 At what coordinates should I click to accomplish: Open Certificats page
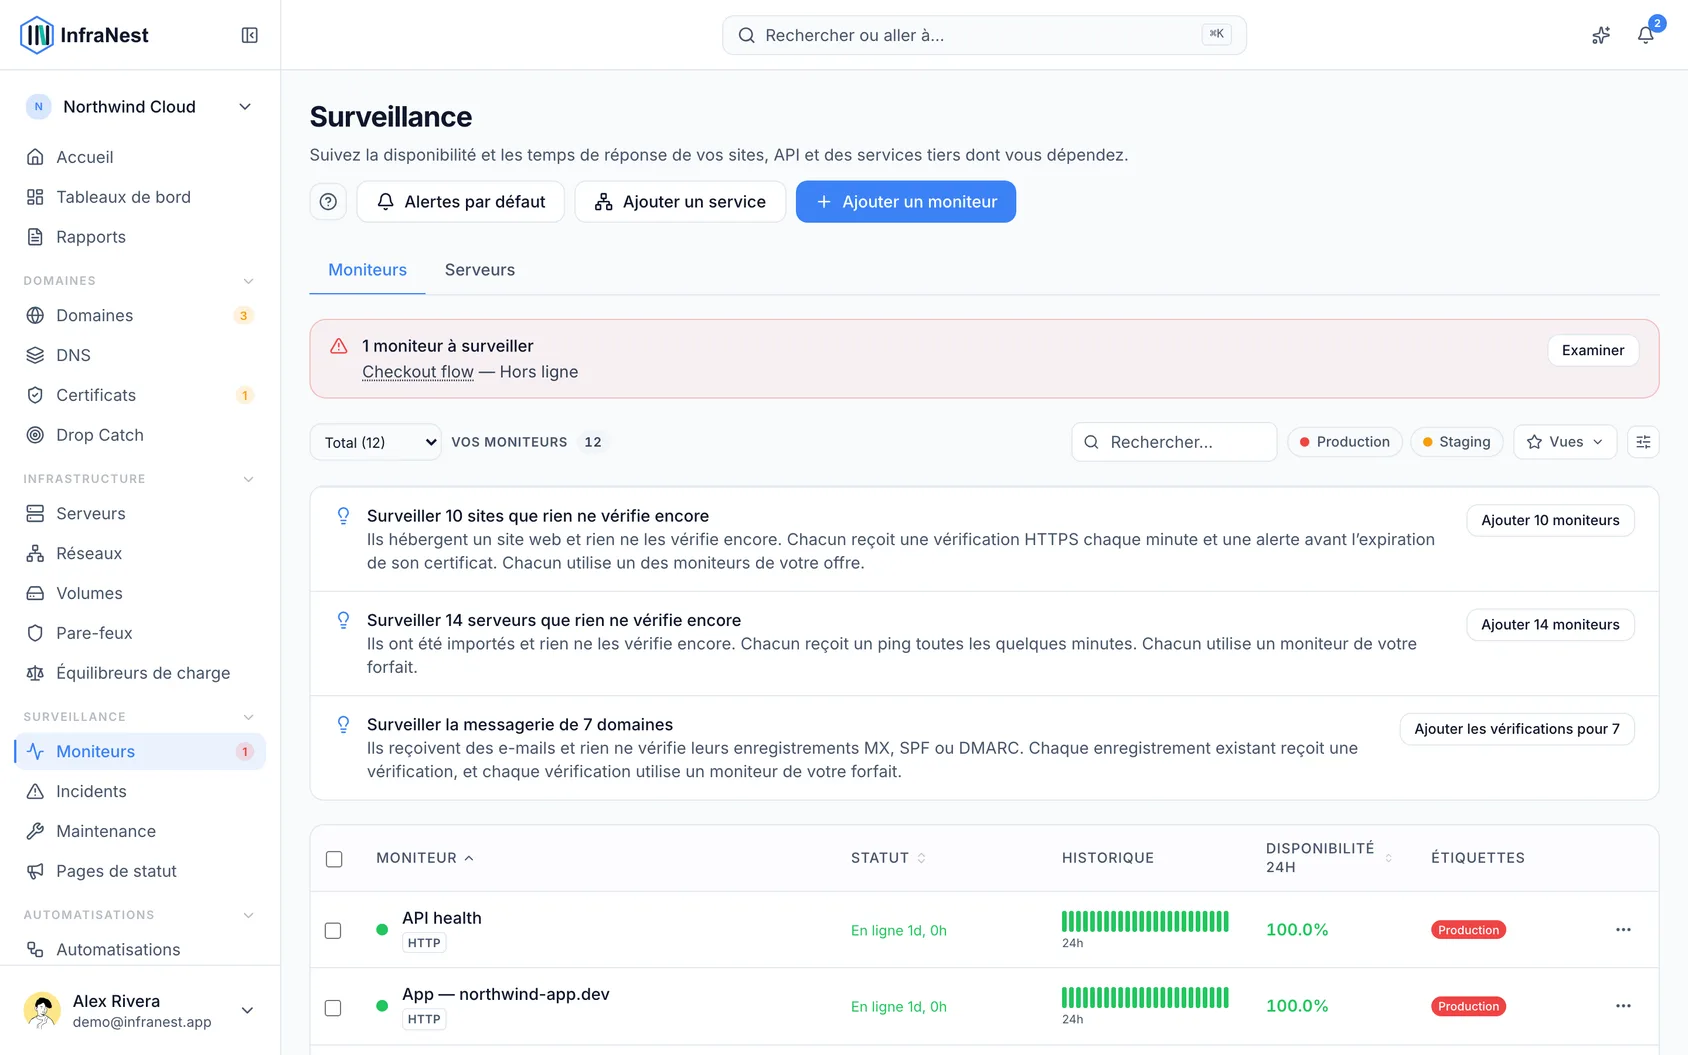[140, 395]
